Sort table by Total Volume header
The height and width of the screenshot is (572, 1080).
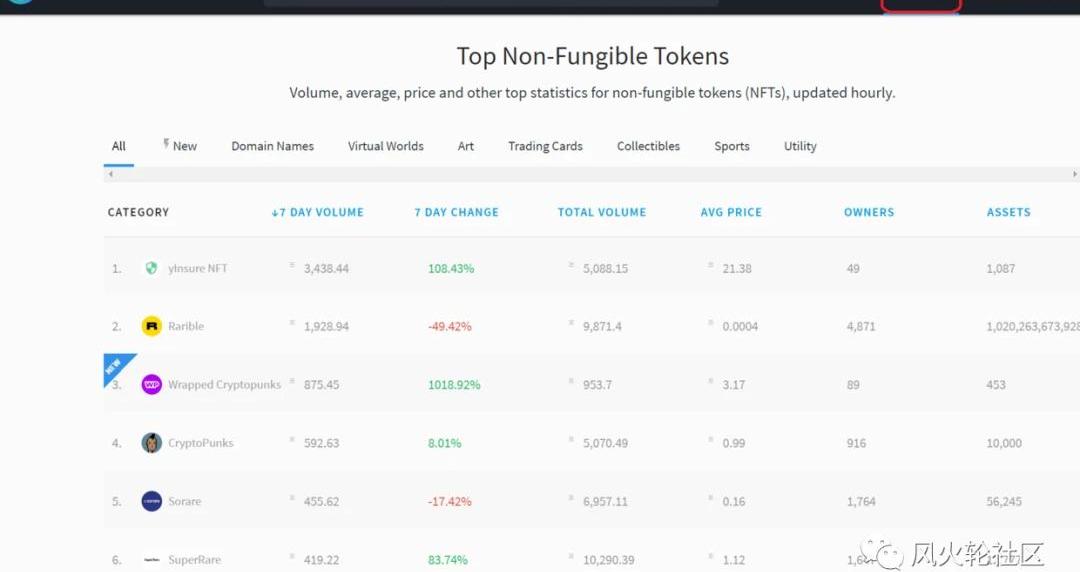pos(602,212)
